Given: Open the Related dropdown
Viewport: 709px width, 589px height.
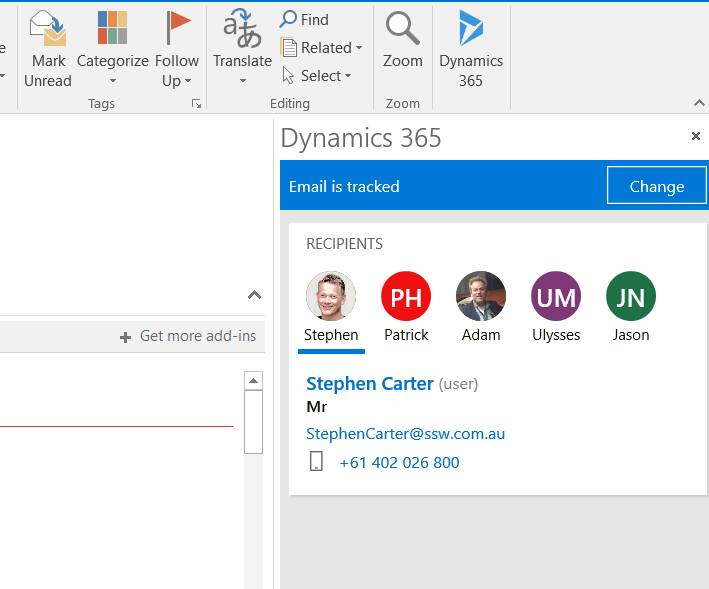Looking at the screenshot, I should 321,47.
